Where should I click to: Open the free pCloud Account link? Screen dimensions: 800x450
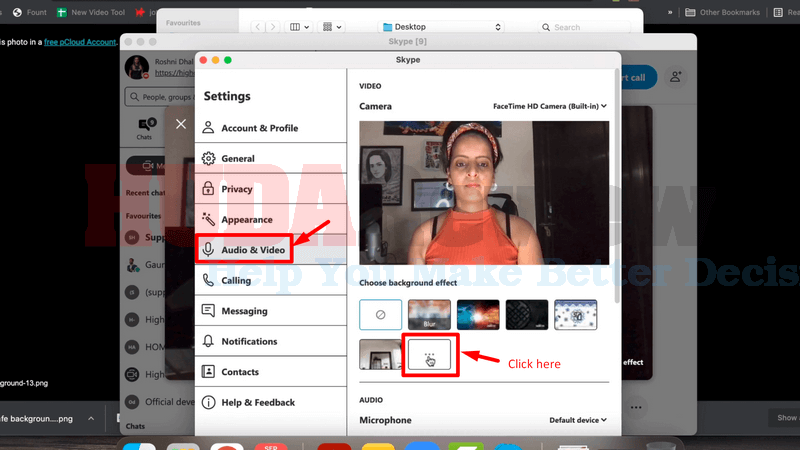pos(80,42)
